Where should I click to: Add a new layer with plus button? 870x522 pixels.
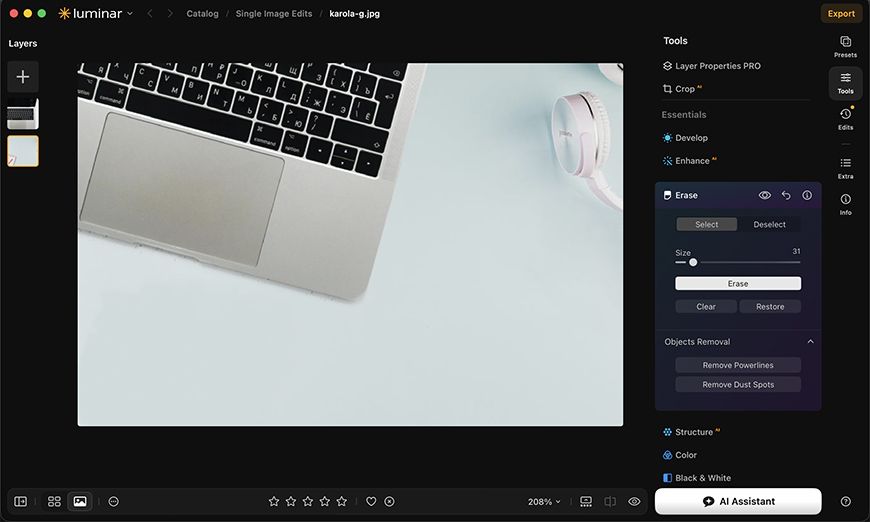point(23,77)
